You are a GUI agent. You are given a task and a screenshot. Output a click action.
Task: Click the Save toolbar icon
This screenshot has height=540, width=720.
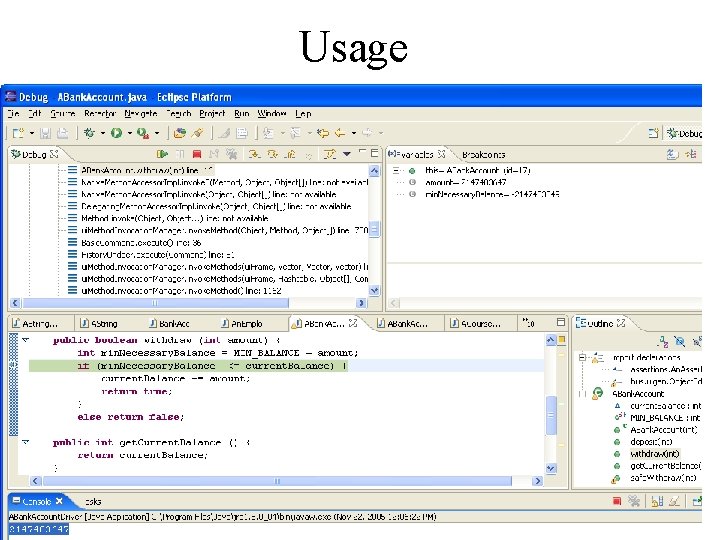(45, 133)
